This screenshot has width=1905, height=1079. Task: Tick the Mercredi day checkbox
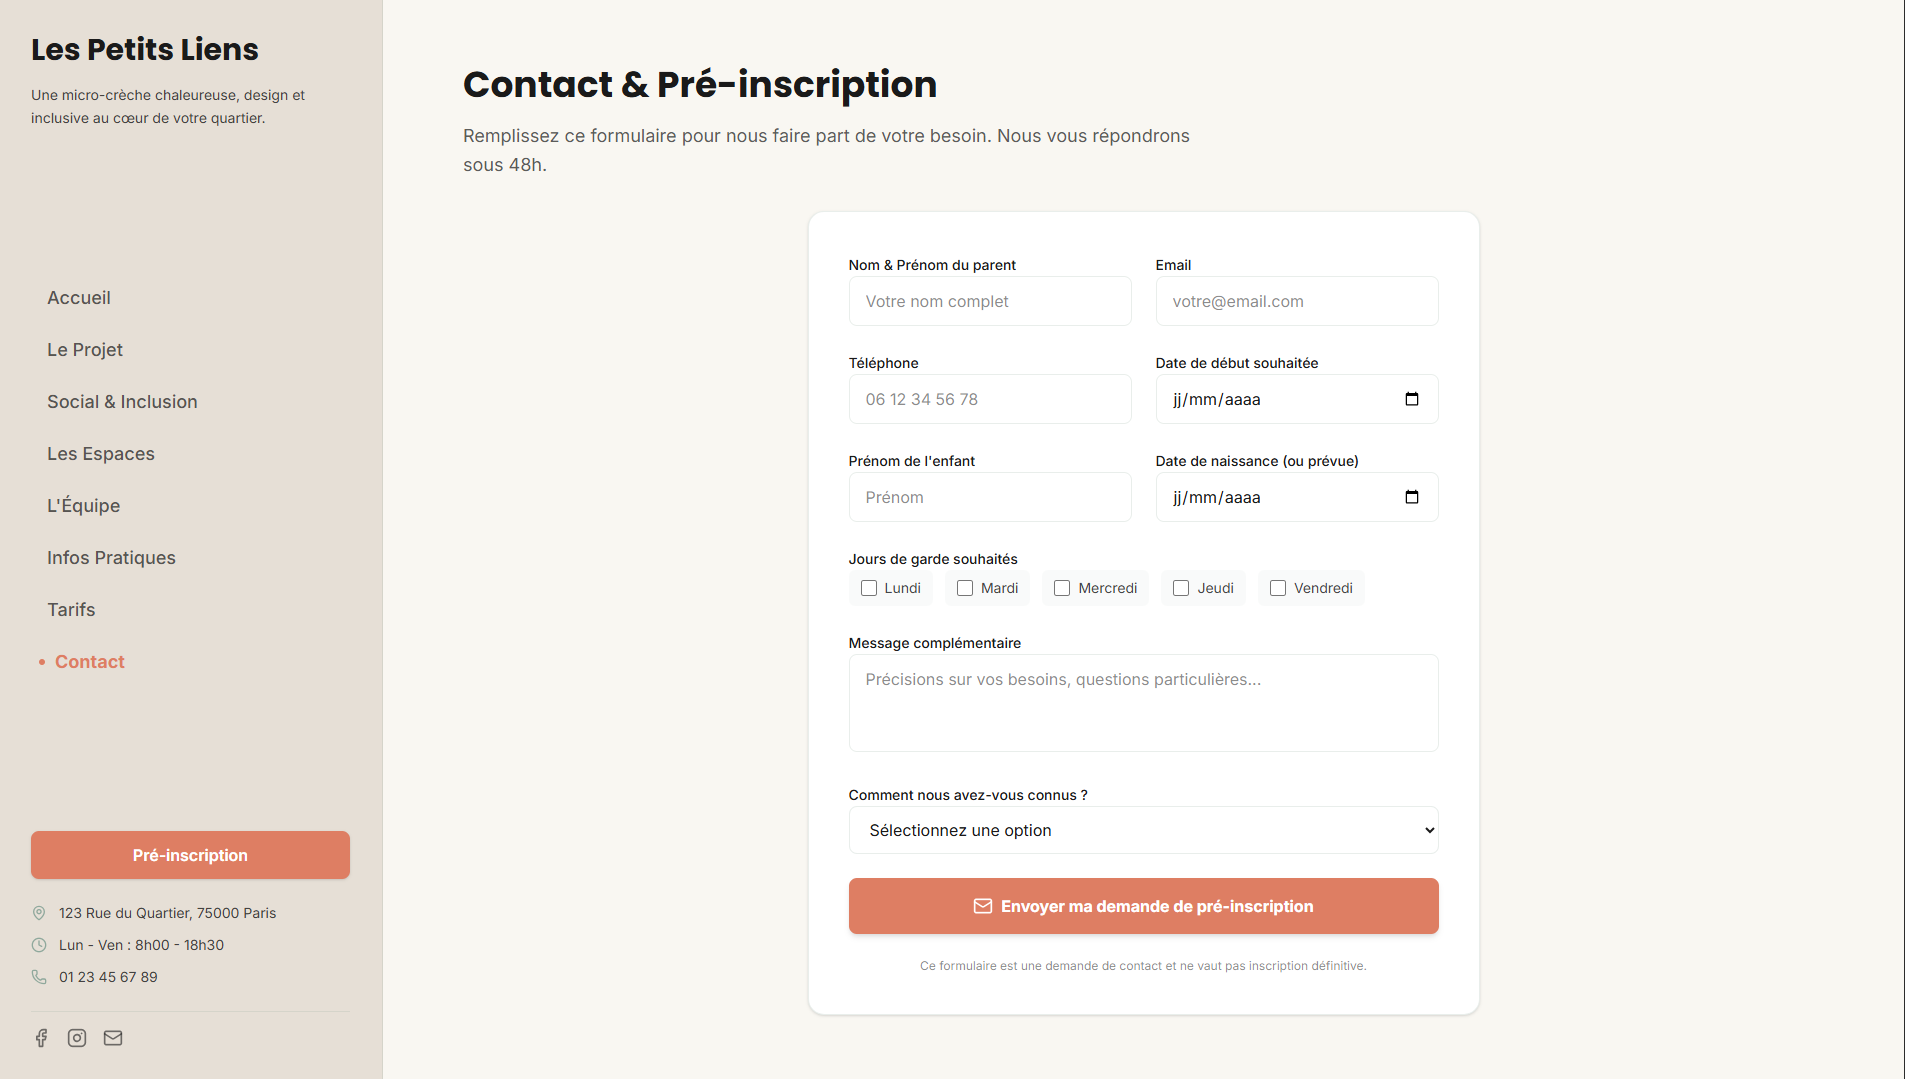point(1062,588)
